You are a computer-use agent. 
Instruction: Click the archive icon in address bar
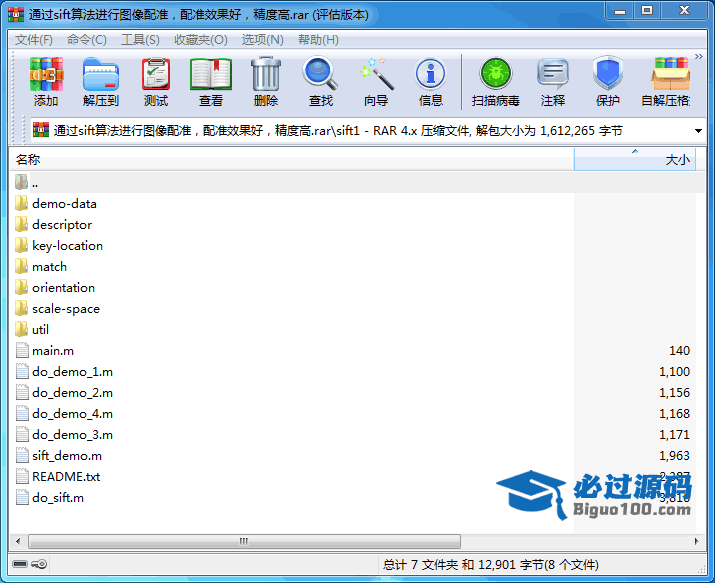click(41, 130)
